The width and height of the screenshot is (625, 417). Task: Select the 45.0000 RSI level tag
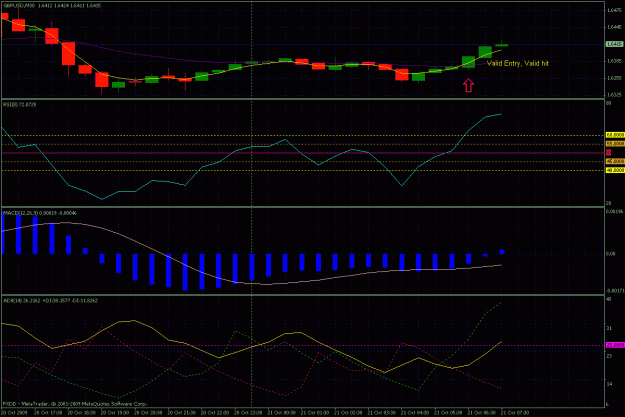tap(615, 161)
